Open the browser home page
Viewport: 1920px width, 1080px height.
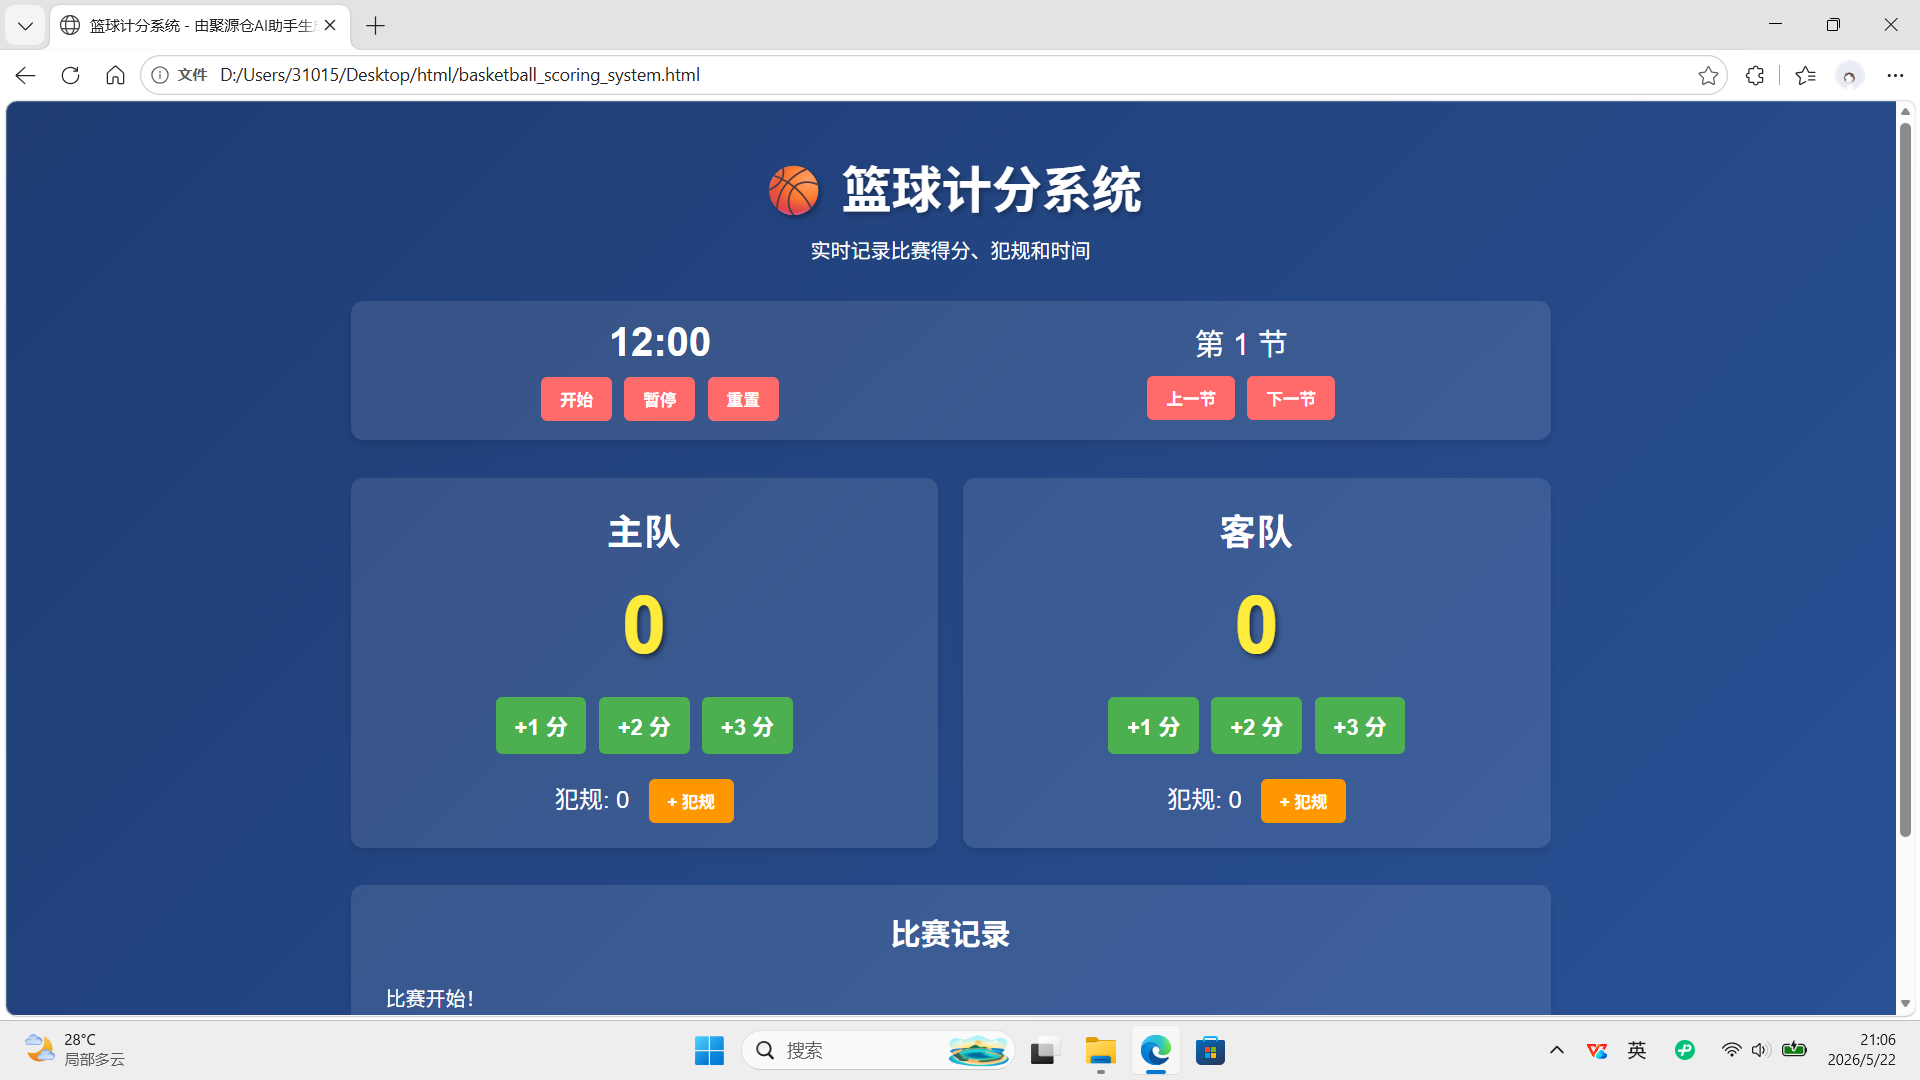[115, 75]
